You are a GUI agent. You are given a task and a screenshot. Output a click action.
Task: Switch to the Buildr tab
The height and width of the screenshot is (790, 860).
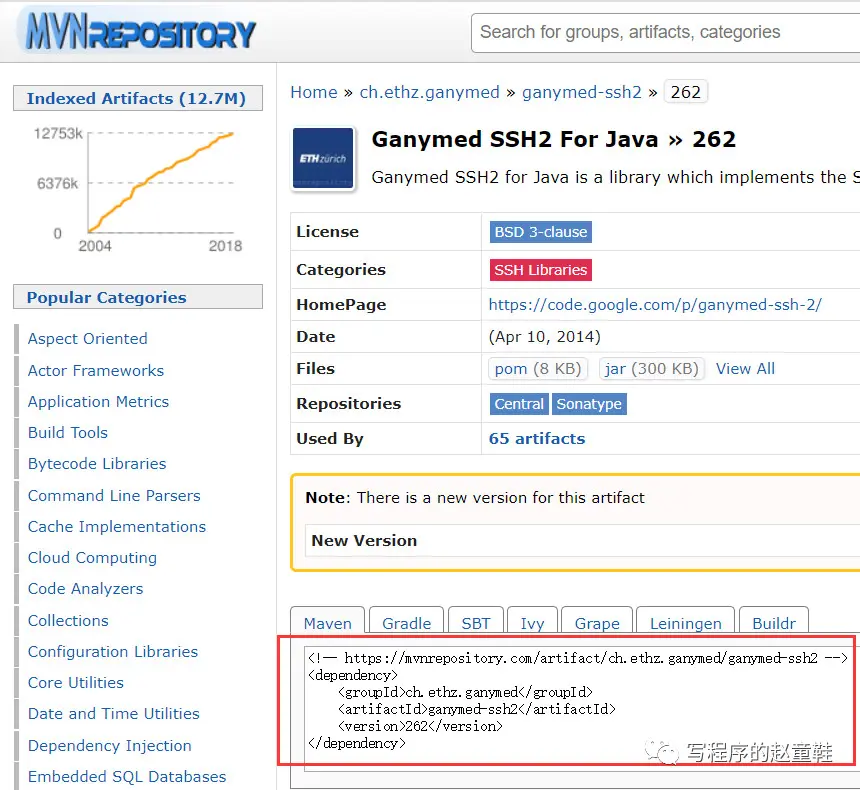point(774,623)
